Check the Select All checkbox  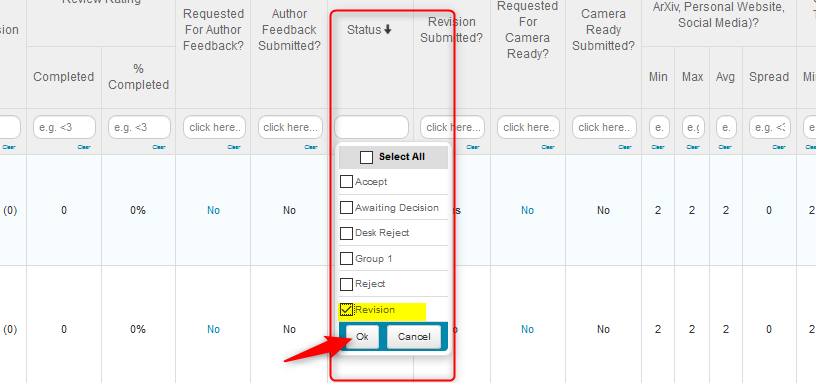[x=366, y=157]
